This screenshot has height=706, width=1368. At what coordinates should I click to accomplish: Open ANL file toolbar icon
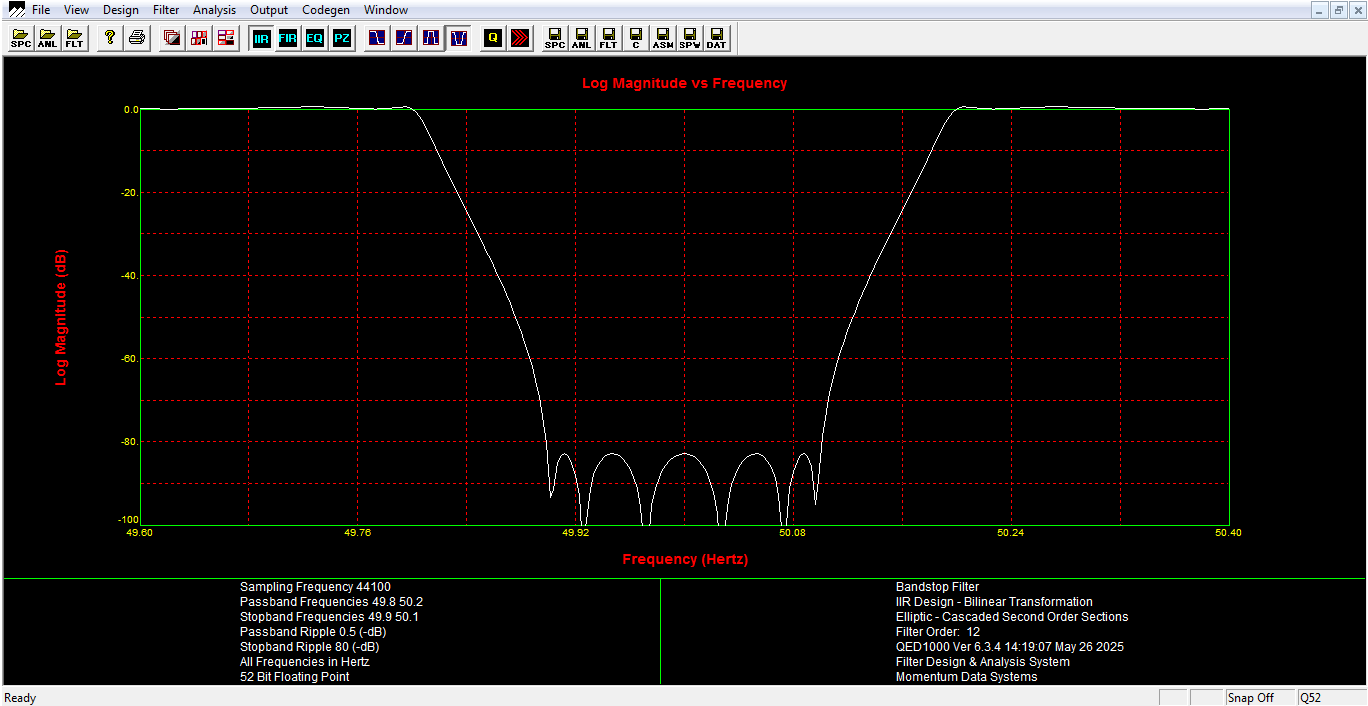tap(47, 39)
